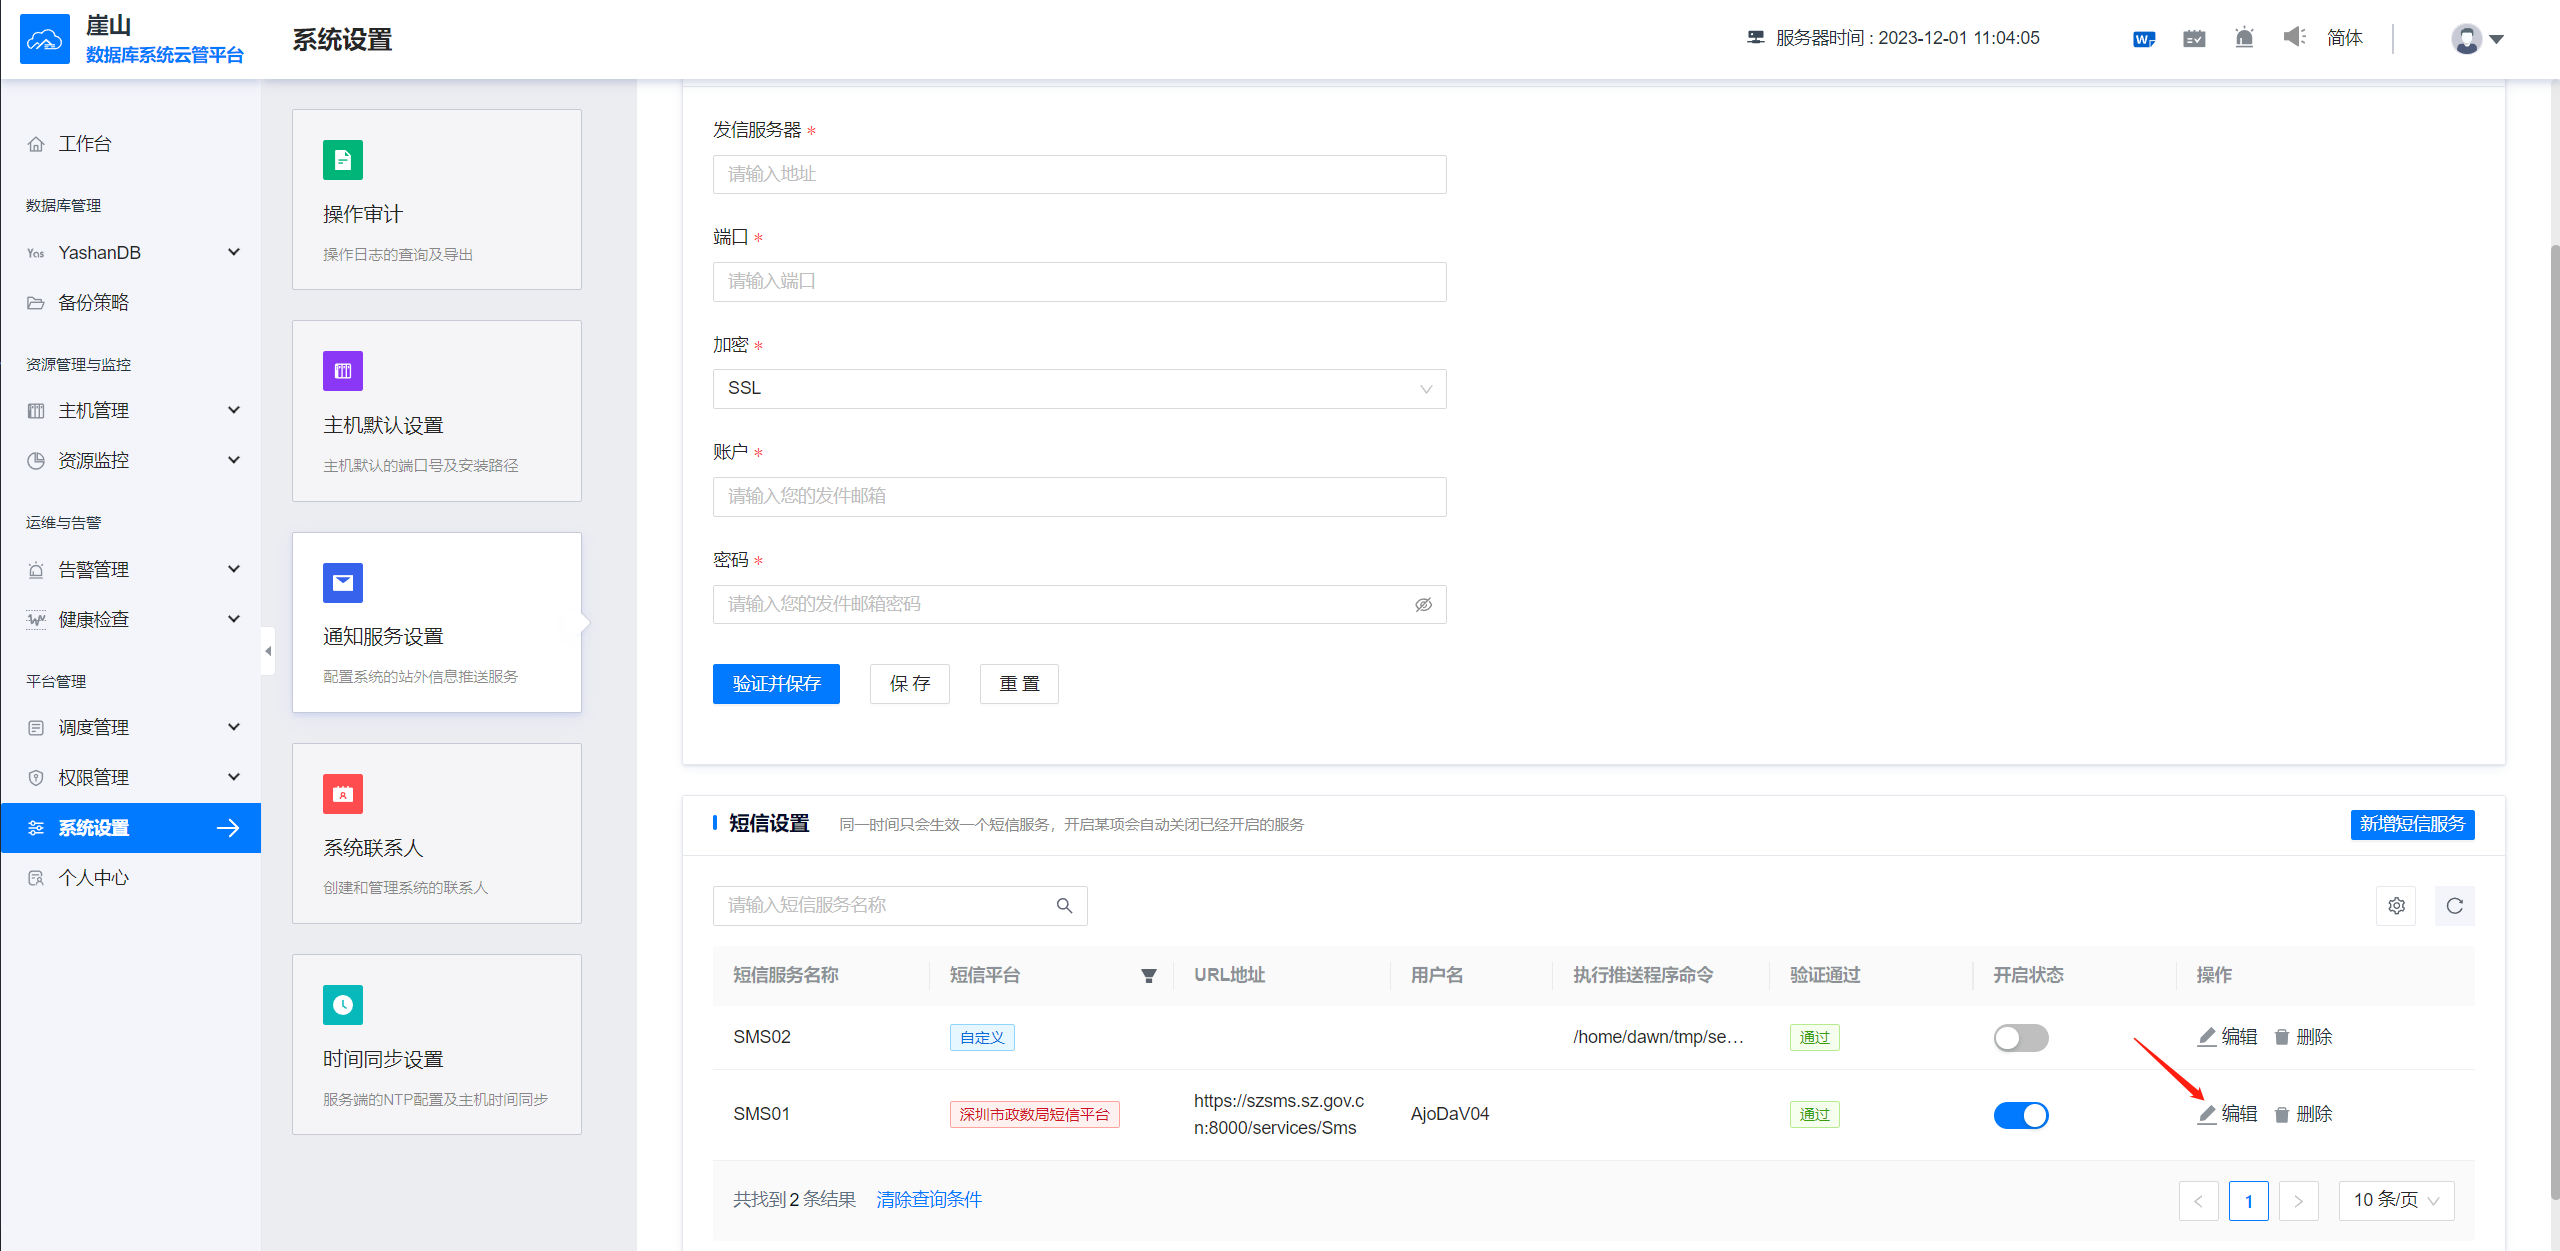Click the verify and save button
The height and width of the screenshot is (1251, 2560).
[x=776, y=684]
